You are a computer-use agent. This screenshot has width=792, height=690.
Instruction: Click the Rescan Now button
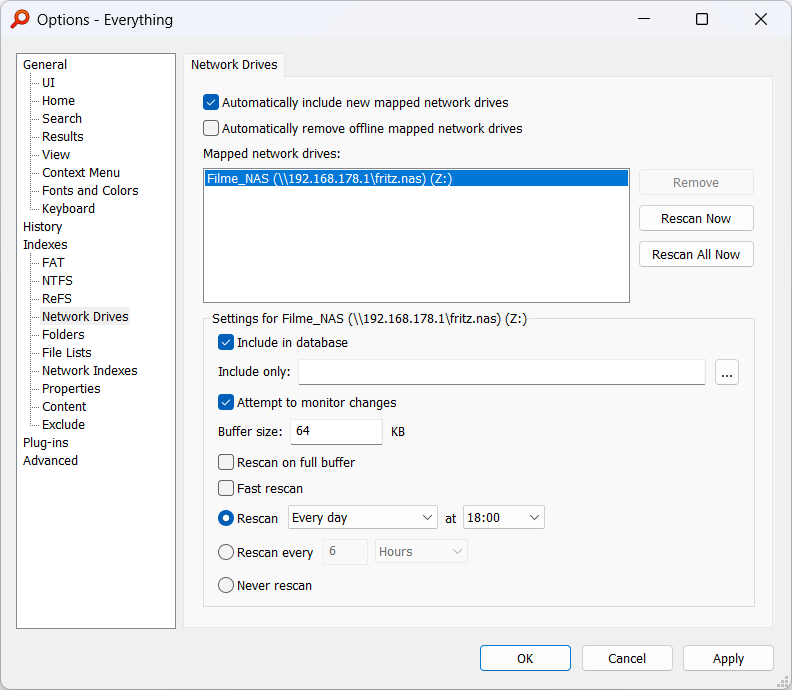(696, 219)
